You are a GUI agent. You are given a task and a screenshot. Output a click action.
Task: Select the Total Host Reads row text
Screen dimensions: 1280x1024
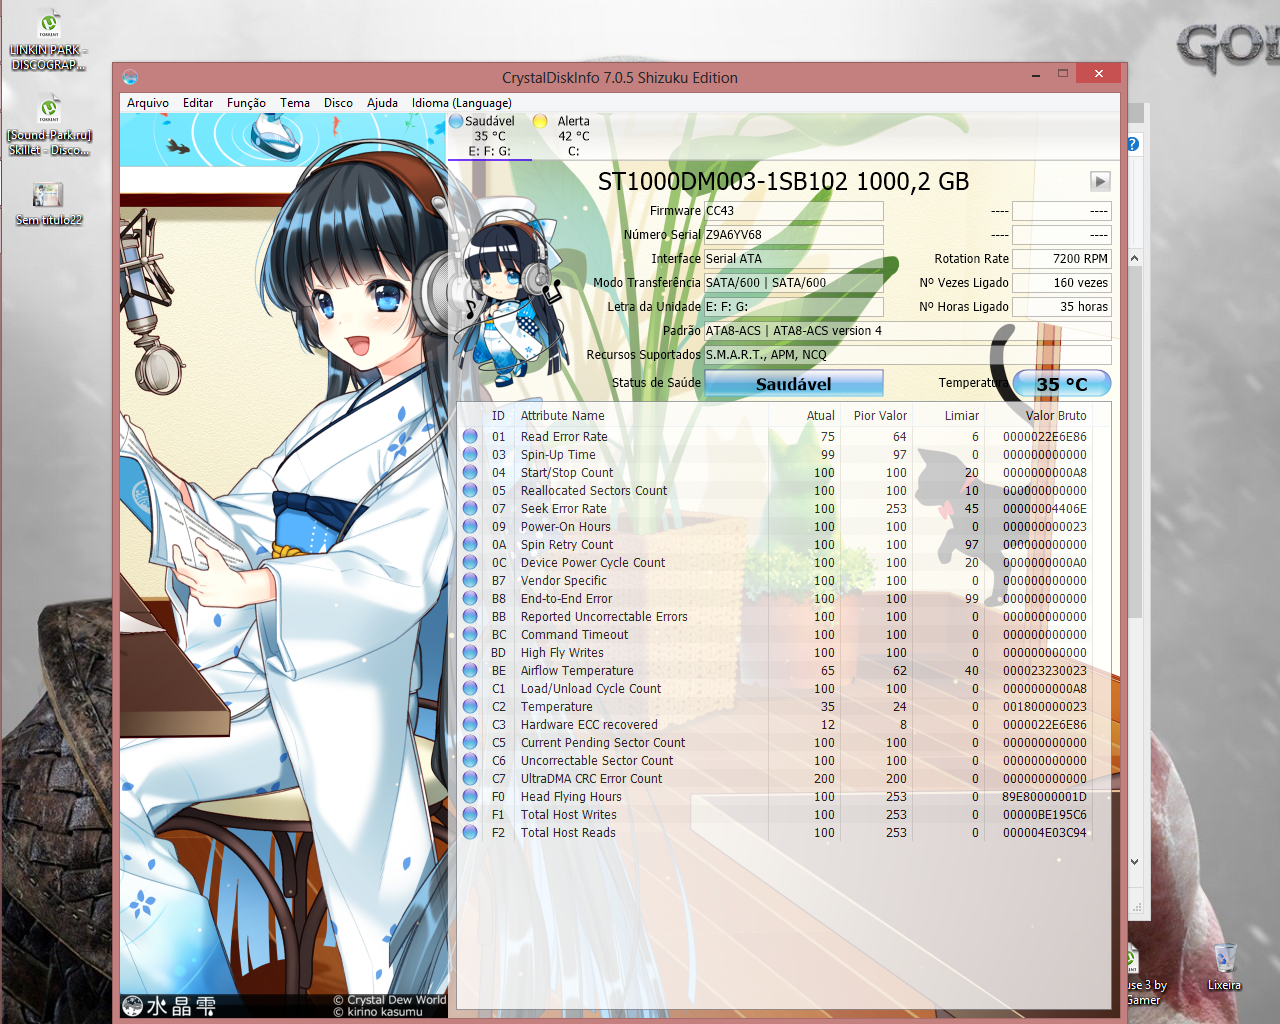point(568,833)
